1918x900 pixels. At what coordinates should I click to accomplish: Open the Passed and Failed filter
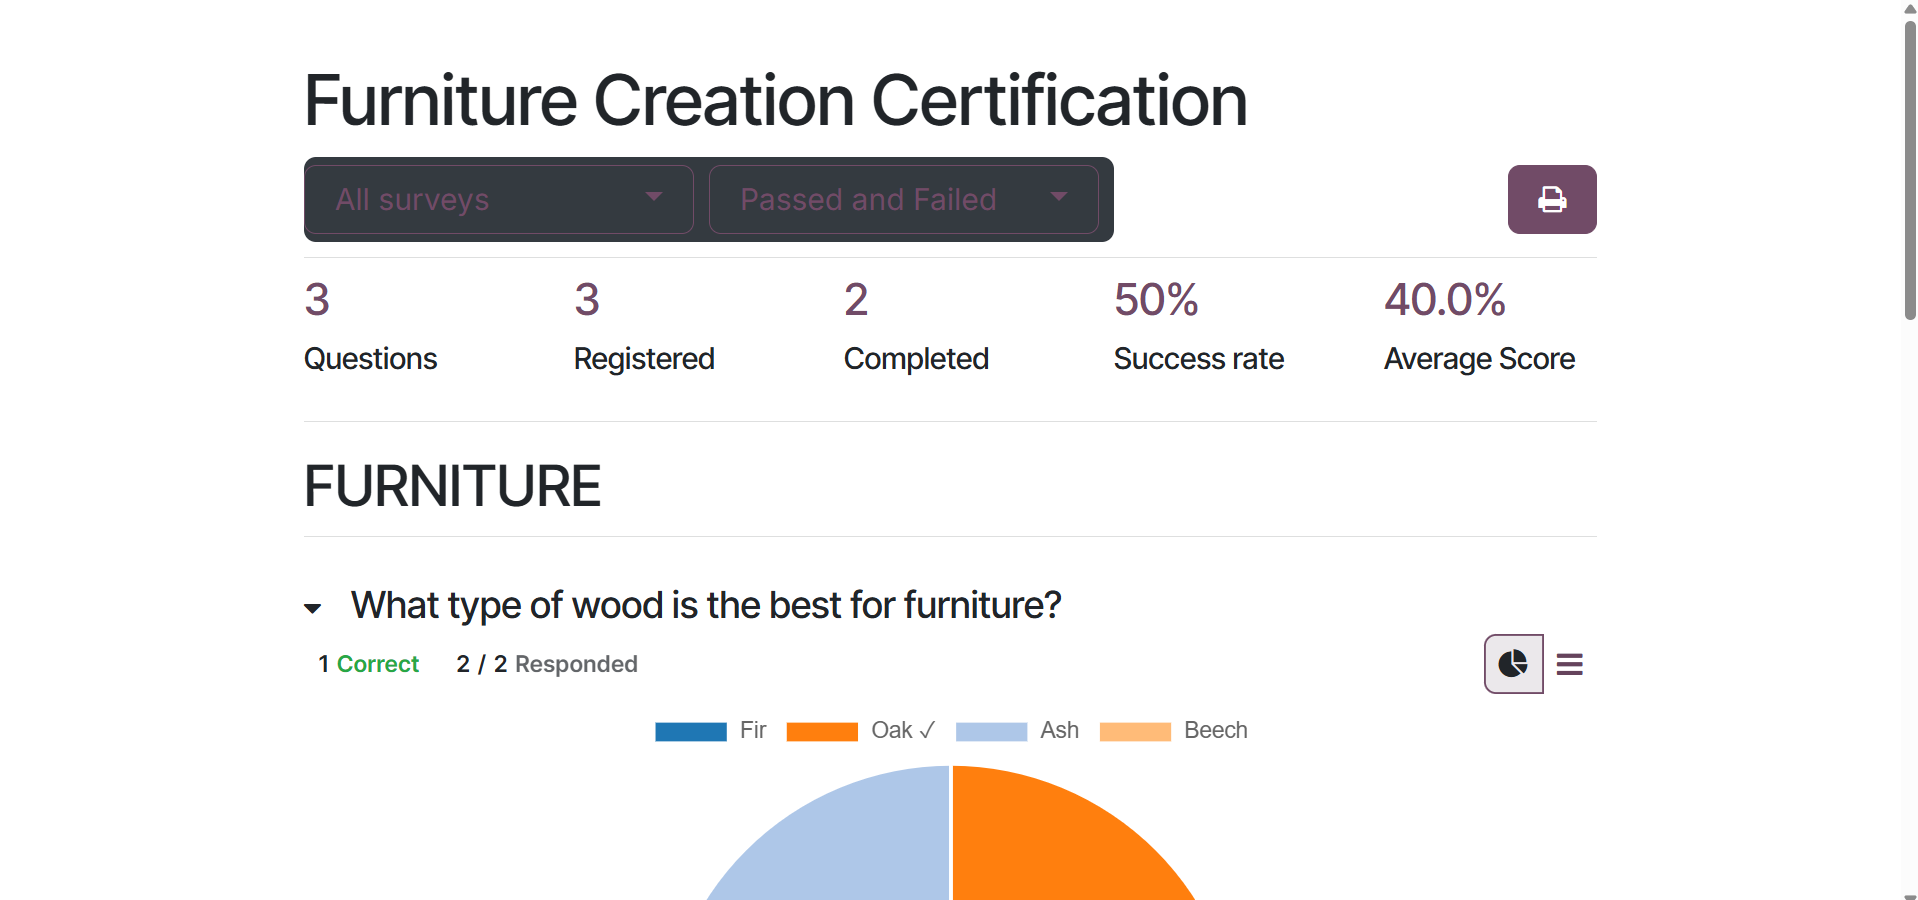[x=903, y=200]
